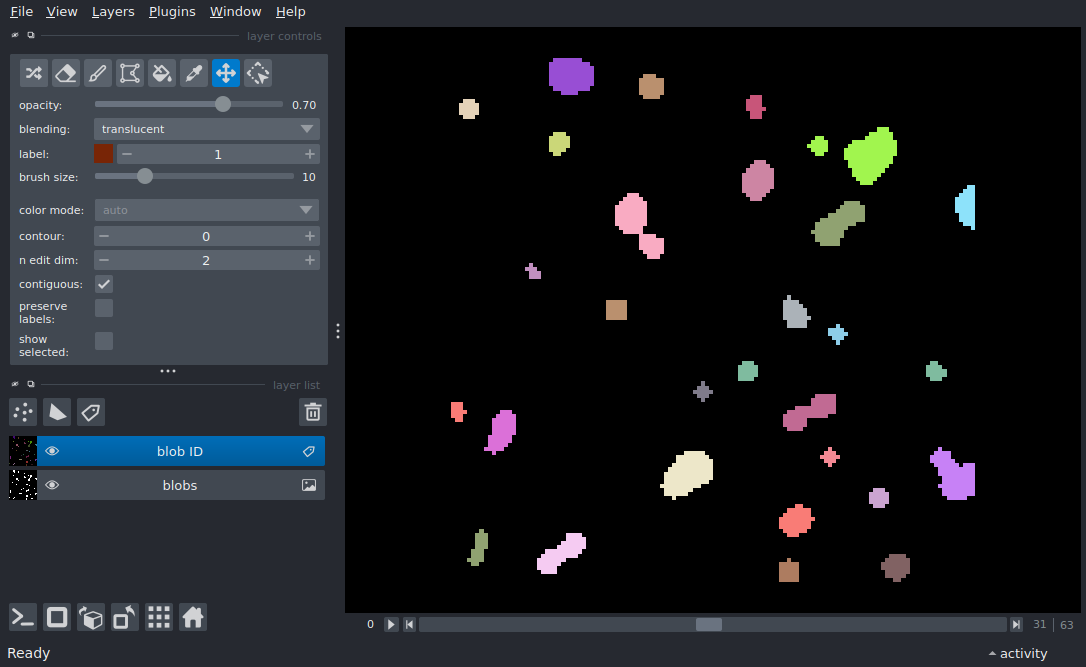1086x667 pixels.
Task: Click the shuffle colors tool
Action: click(x=34, y=73)
